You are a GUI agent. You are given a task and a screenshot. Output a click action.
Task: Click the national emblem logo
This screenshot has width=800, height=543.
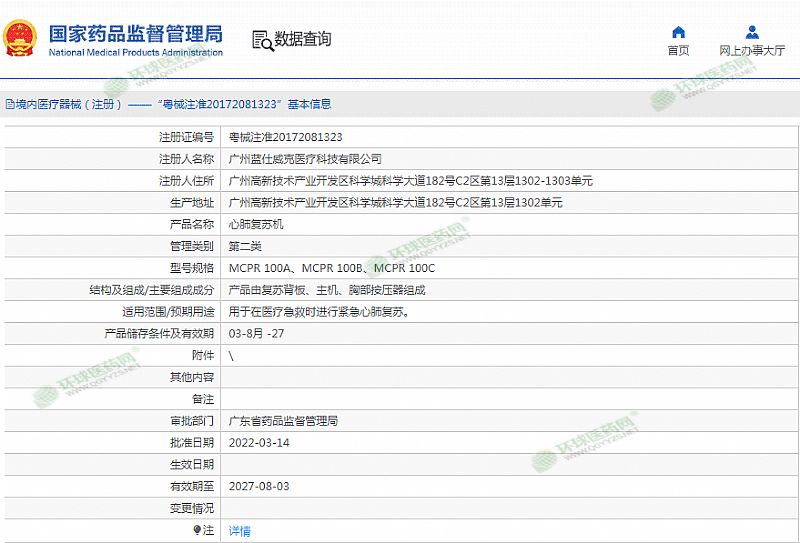click(x=20, y=39)
